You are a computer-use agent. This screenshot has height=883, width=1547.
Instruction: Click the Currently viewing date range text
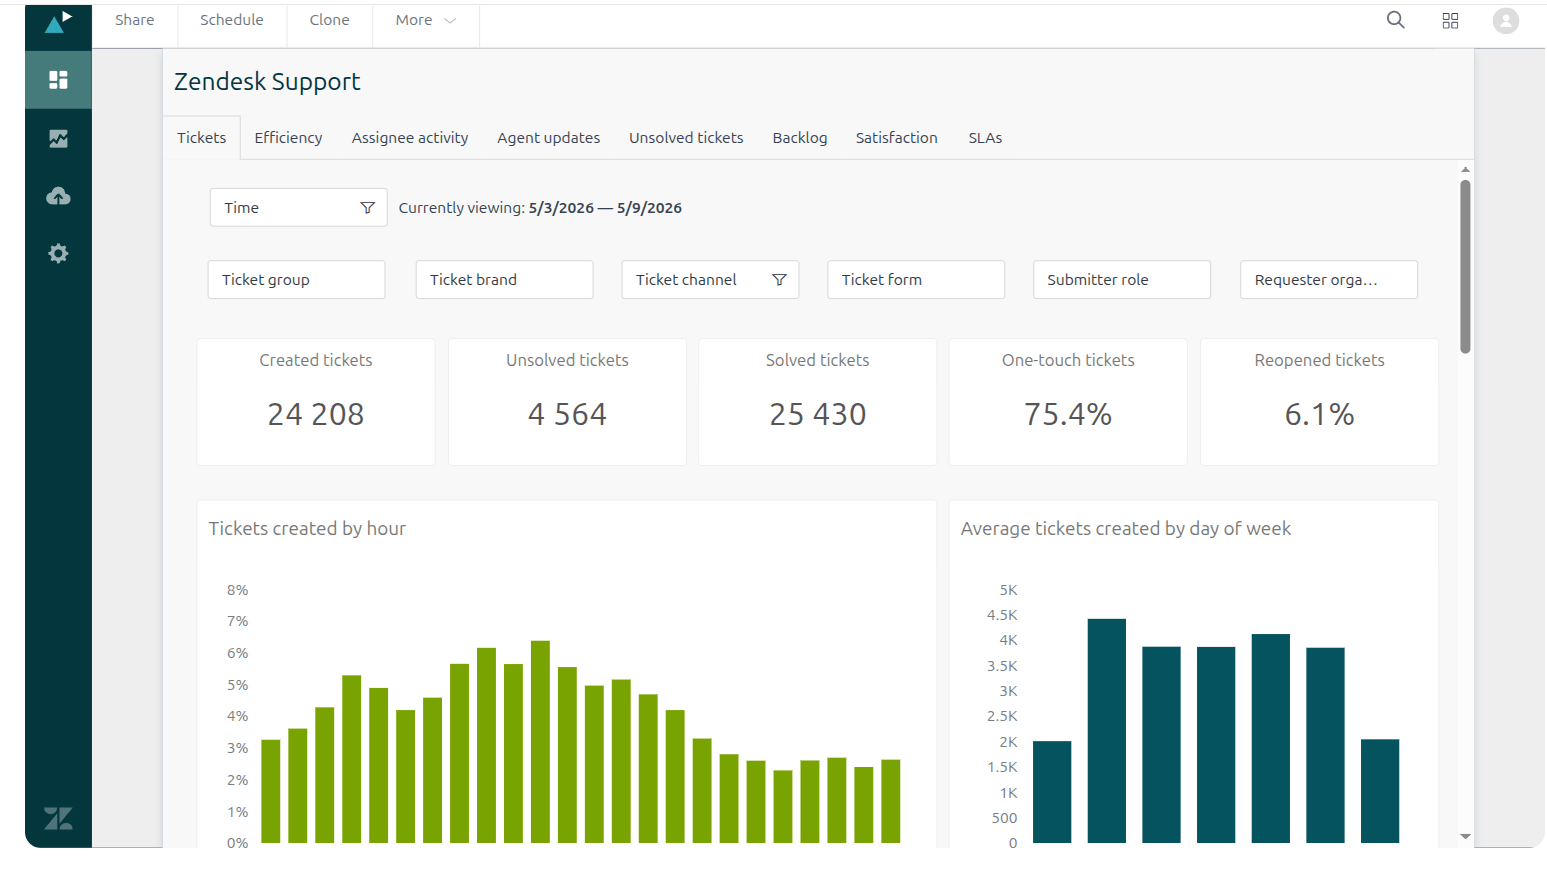pos(540,208)
